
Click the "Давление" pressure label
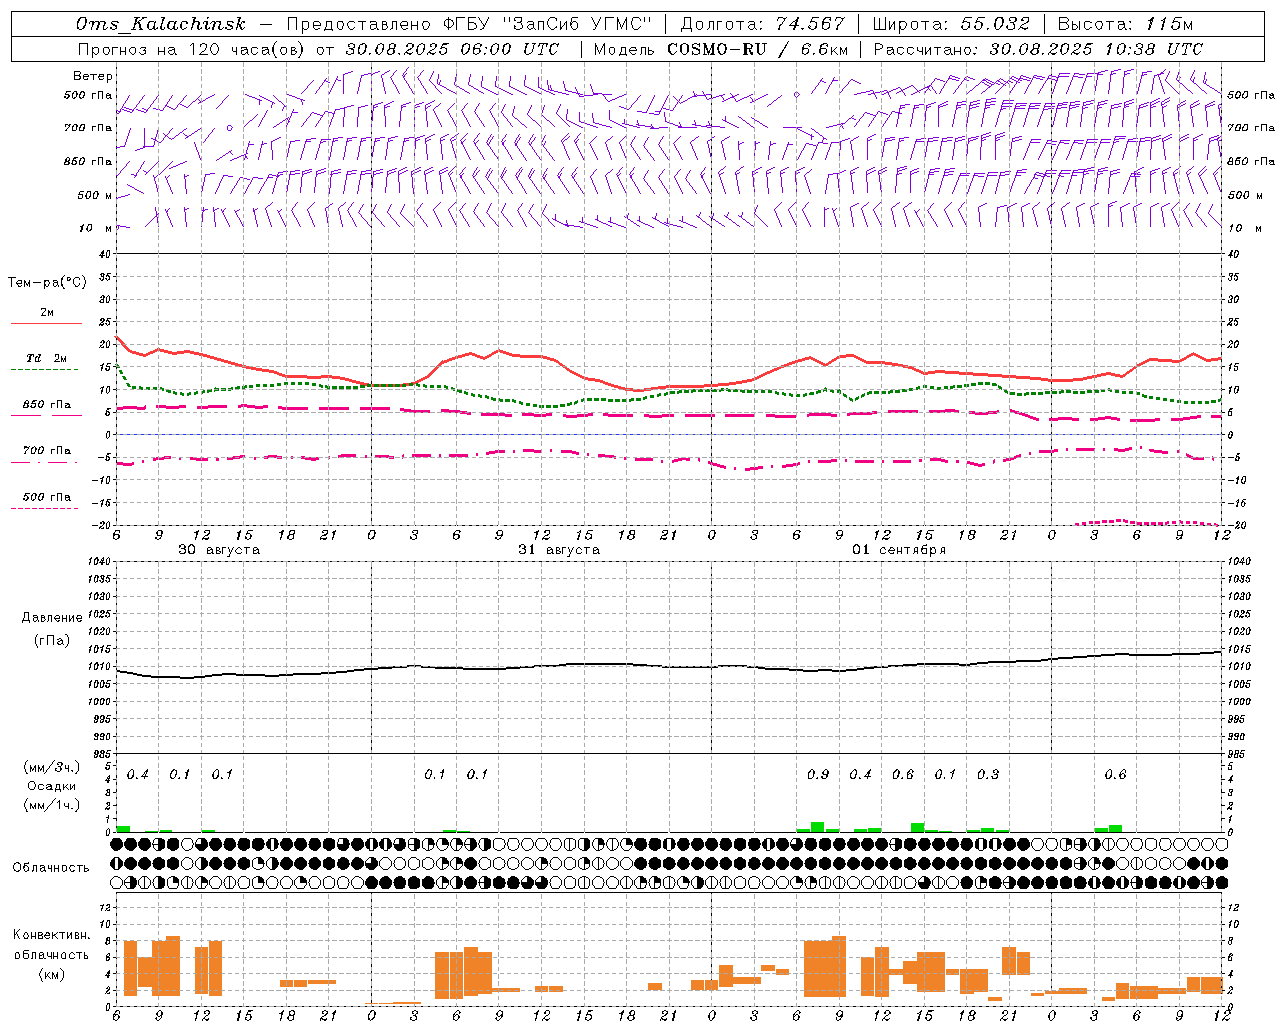point(52,618)
